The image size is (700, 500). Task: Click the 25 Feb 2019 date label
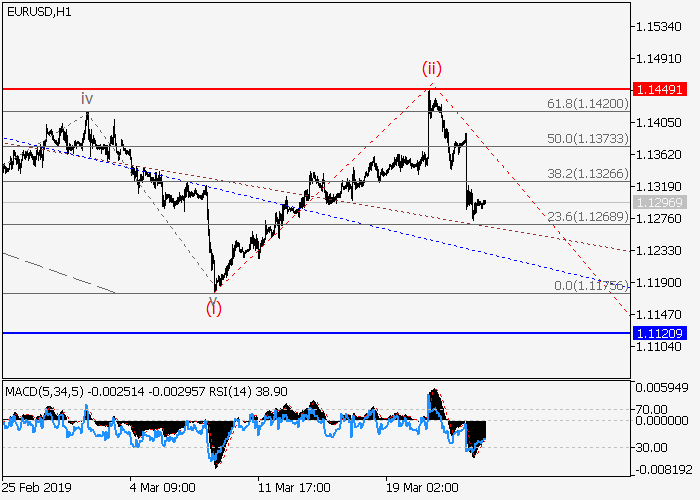tap(39, 489)
